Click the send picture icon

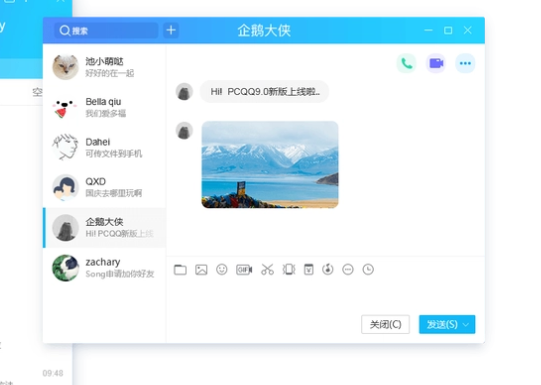coord(201,269)
